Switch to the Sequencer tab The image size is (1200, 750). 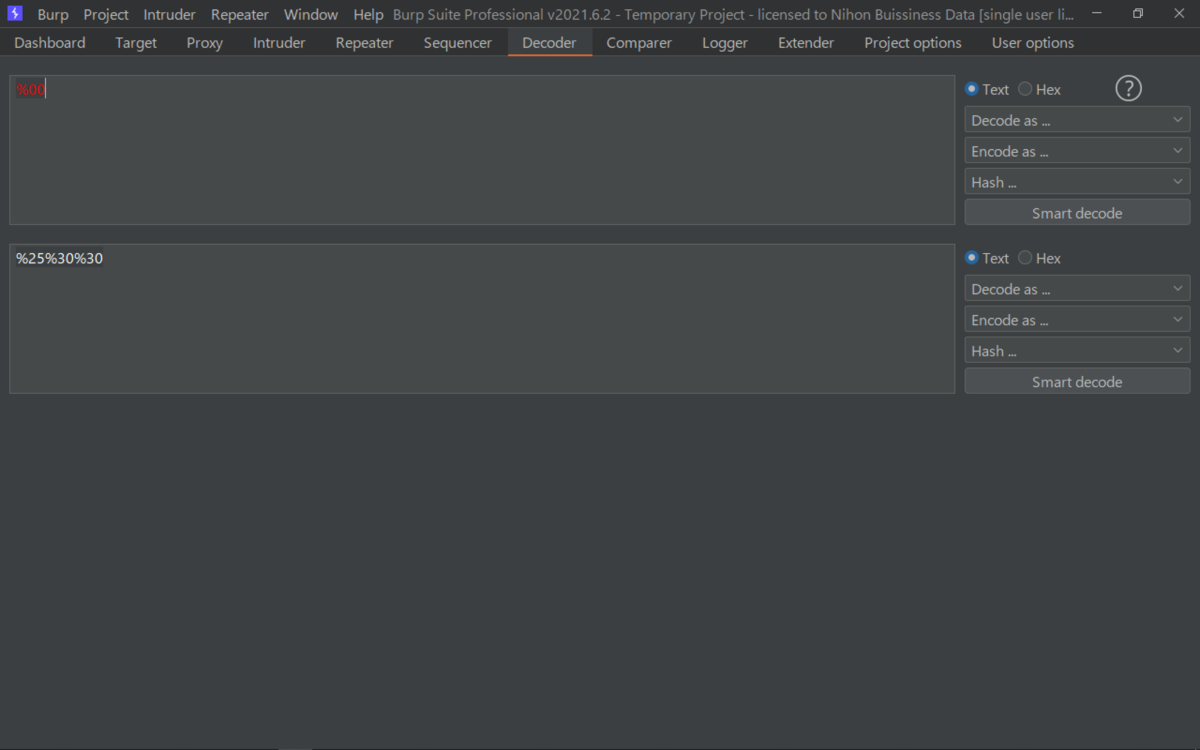pos(458,43)
